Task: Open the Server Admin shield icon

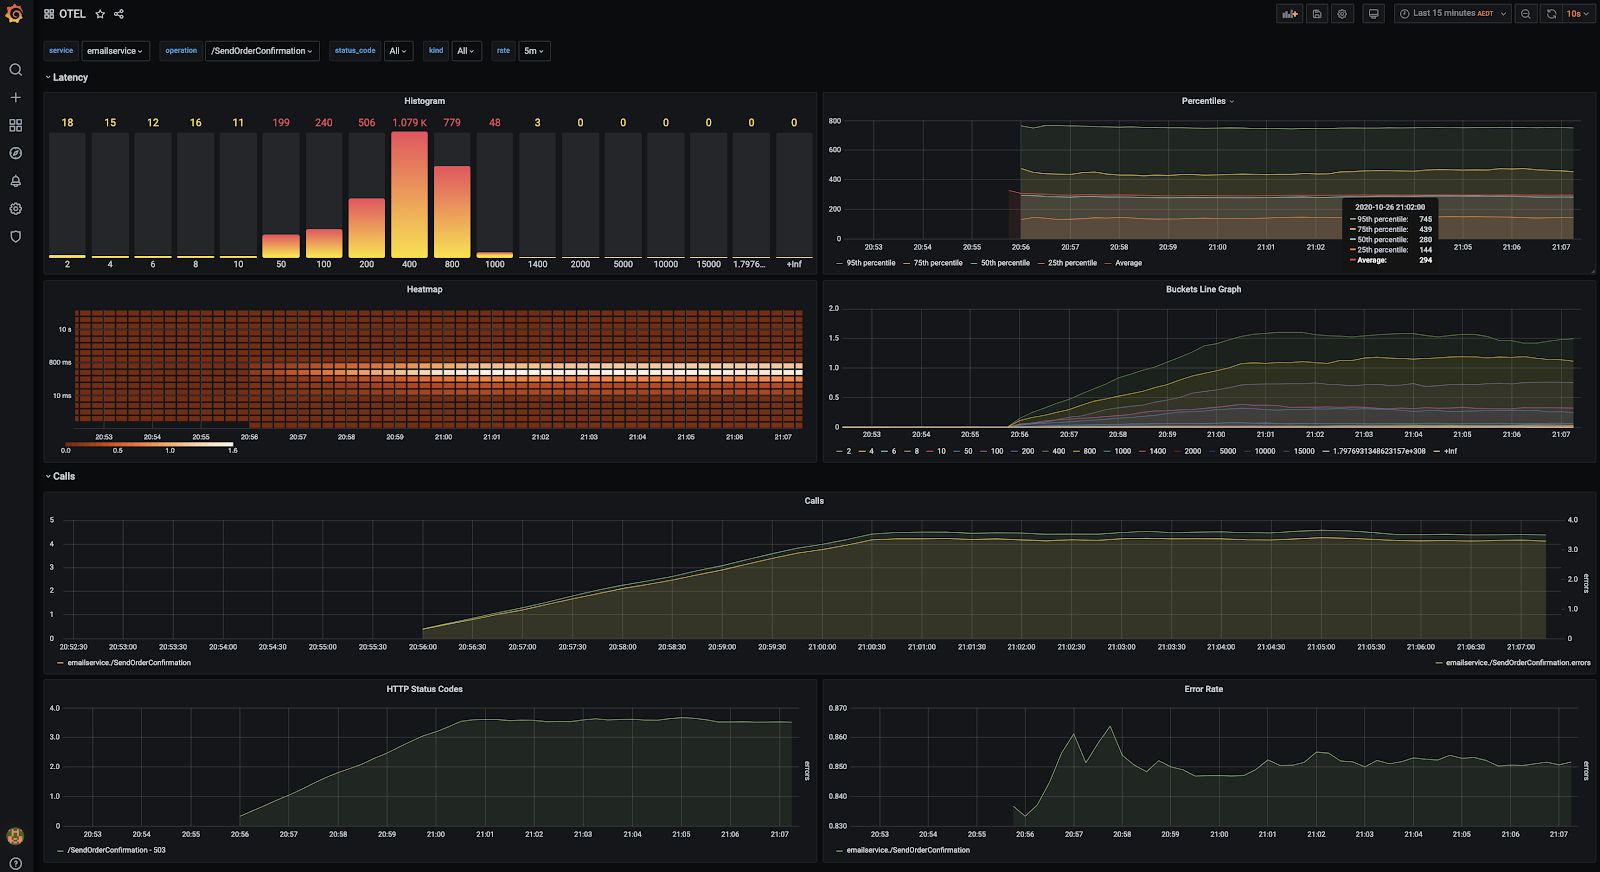Action: click(15, 237)
